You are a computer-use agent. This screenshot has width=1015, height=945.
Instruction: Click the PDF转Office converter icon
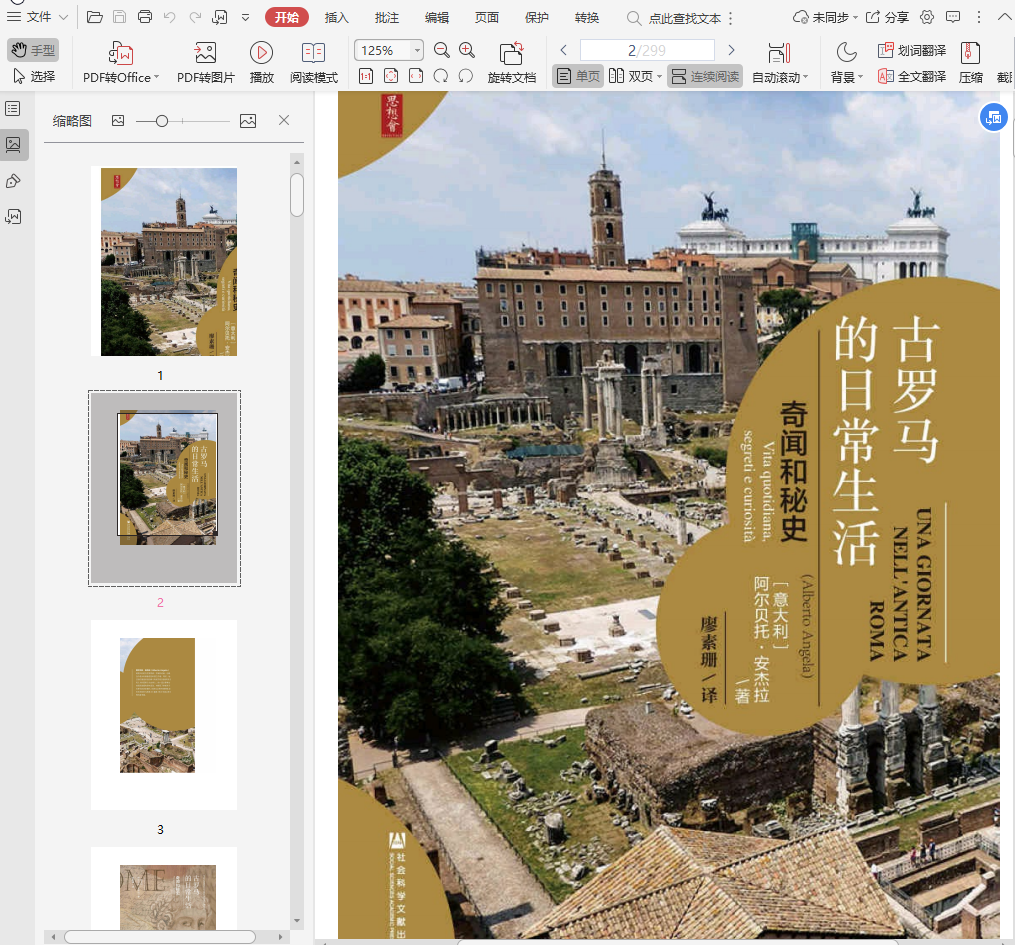coord(120,54)
